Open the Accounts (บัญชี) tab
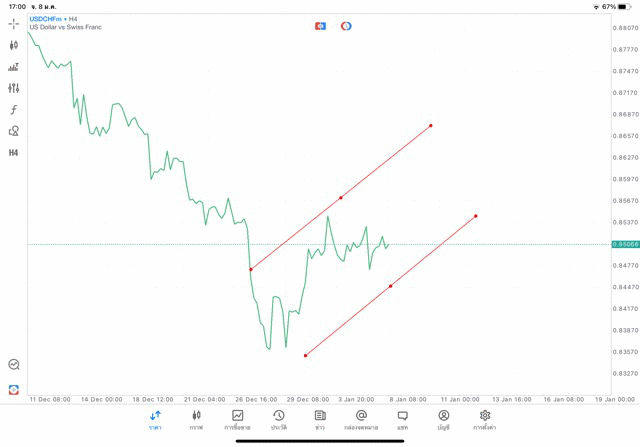This screenshot has width=640, height=447. [x=443, y=419]
